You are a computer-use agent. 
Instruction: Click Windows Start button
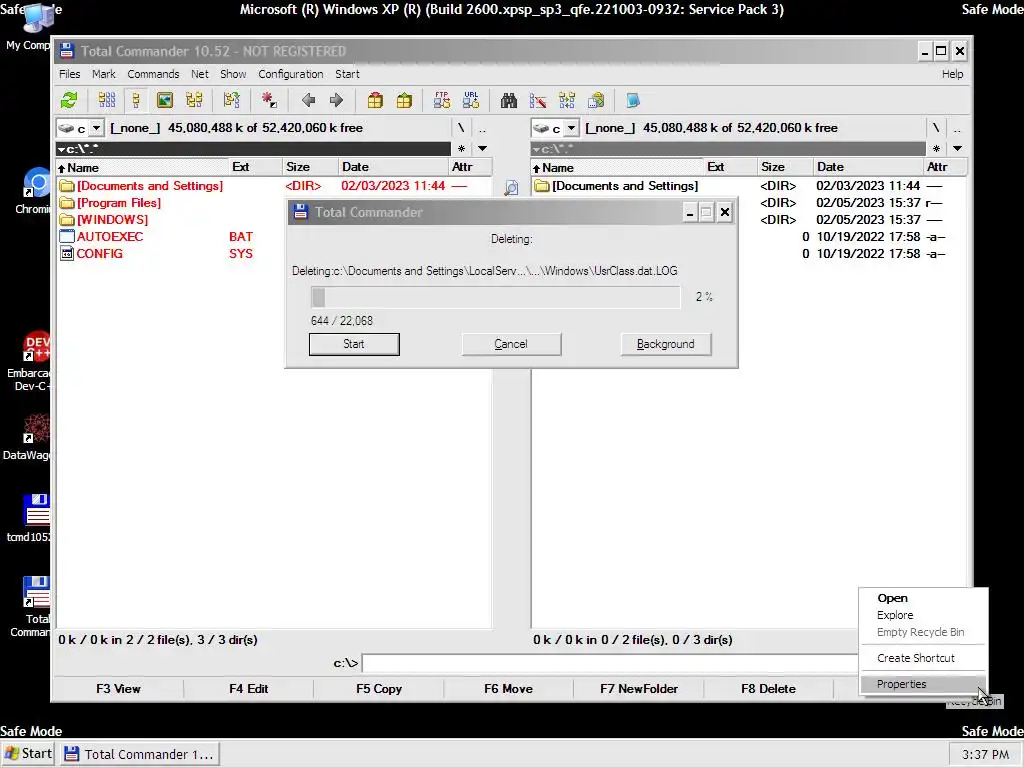click(29, 754)
